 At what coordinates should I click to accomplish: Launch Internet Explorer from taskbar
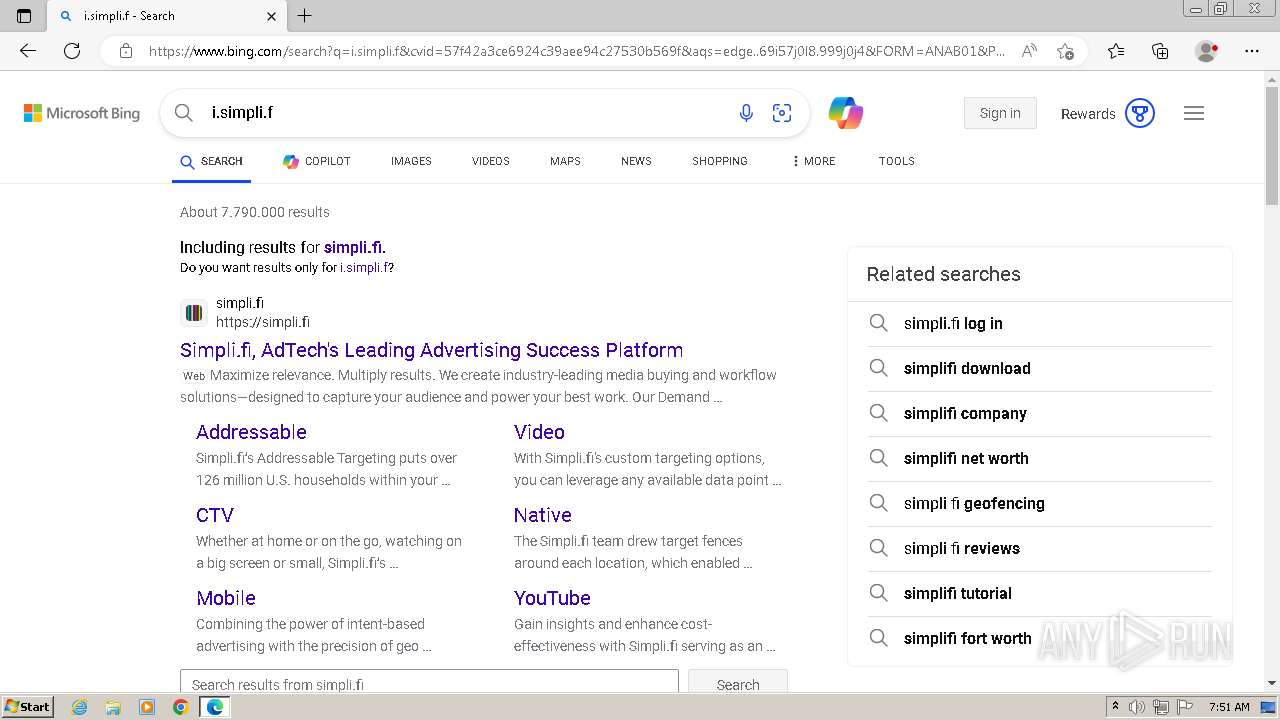tap(79, 707)
